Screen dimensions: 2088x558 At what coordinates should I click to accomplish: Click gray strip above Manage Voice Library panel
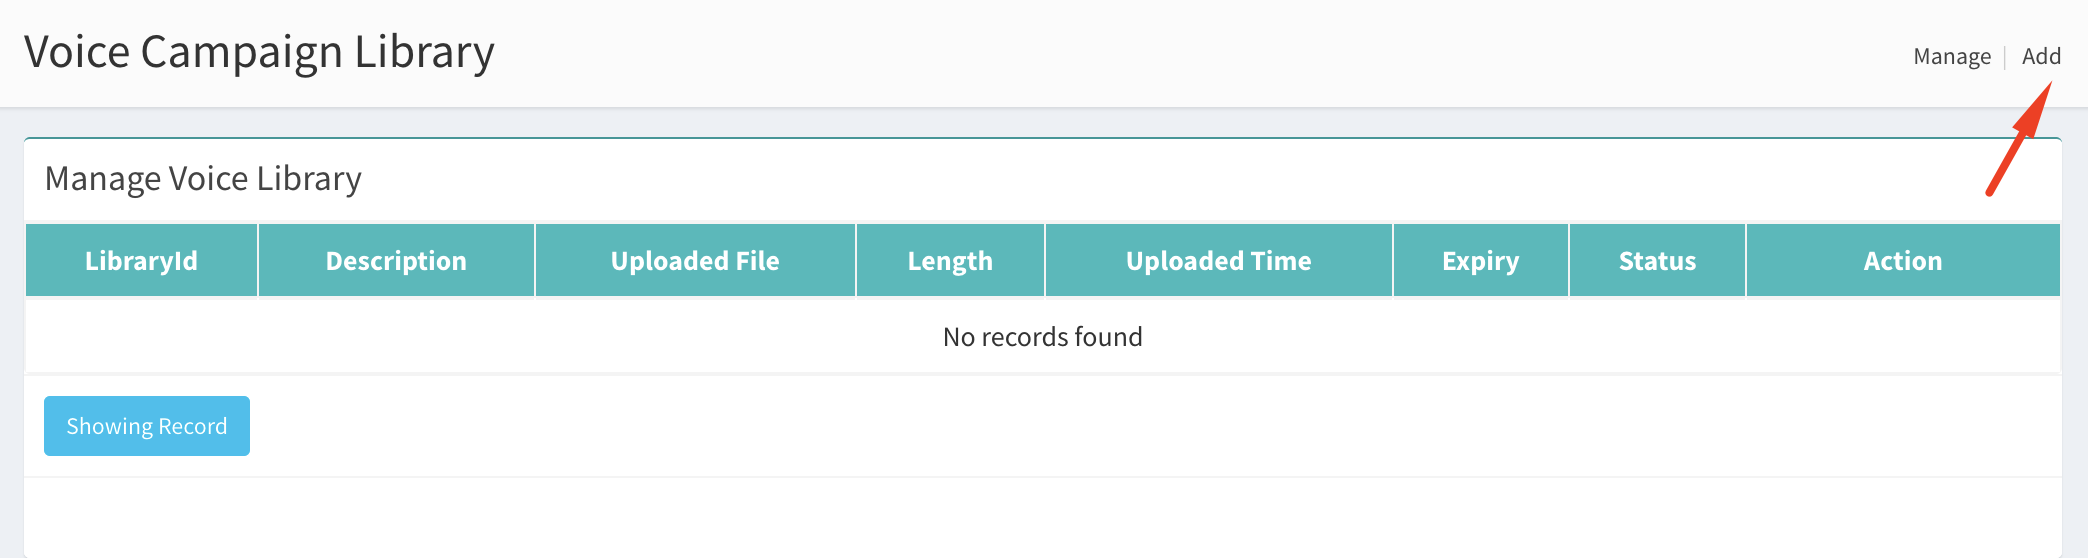(1043, 123)
